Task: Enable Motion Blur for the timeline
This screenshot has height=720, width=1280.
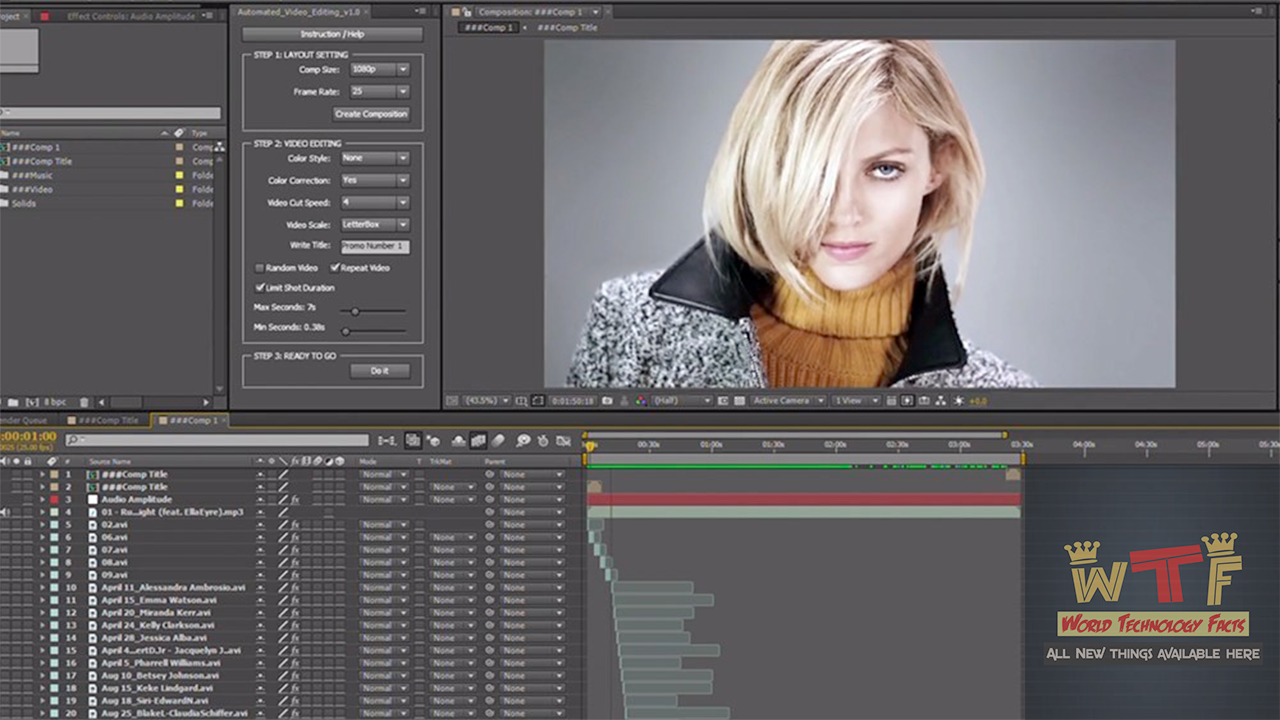Action: (x=479, y=440)
